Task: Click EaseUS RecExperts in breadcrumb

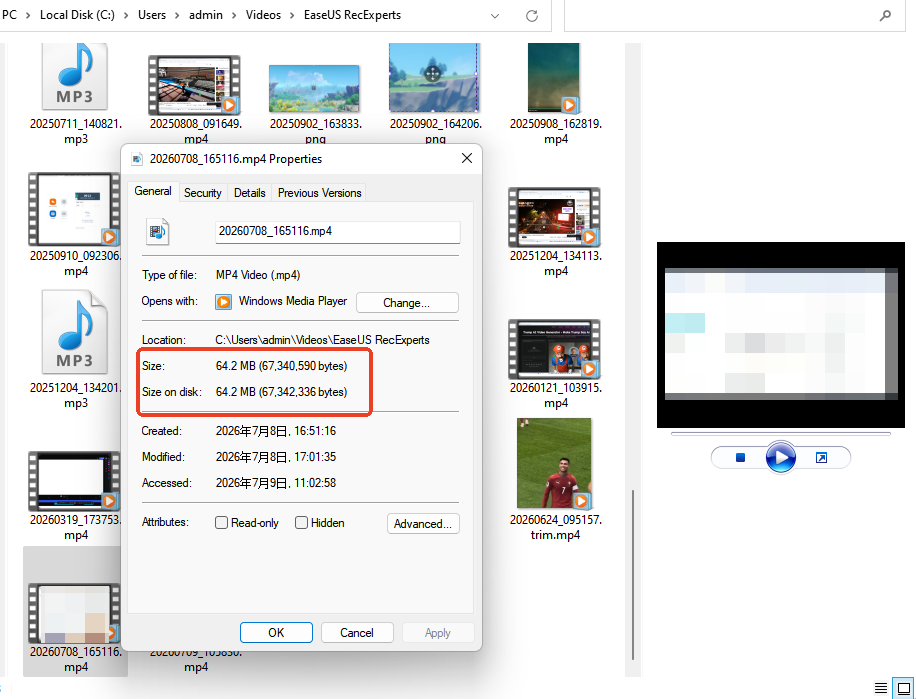Action: (352, 15)
